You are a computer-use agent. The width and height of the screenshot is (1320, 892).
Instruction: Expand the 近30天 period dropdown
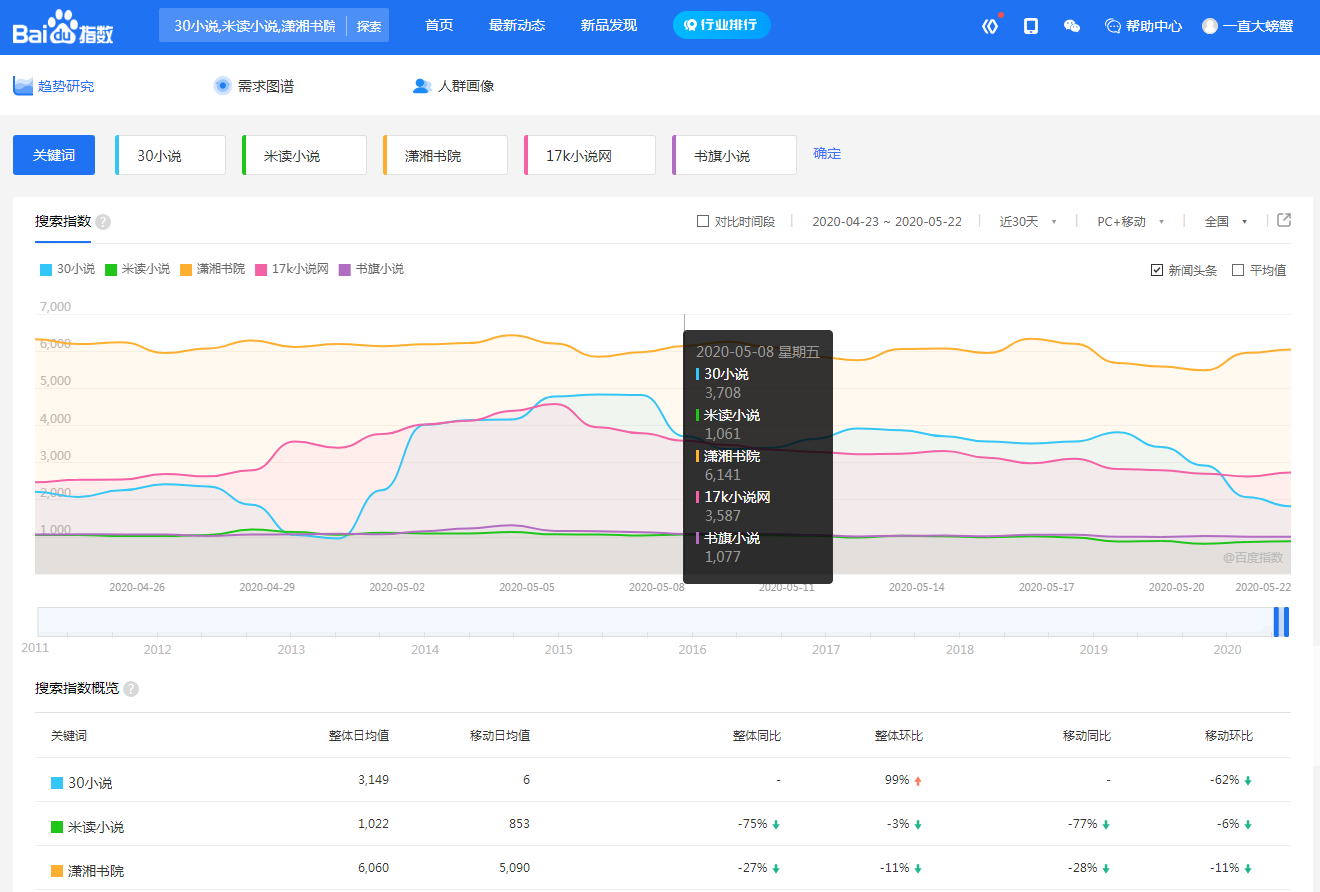(x=1028, y=221)
